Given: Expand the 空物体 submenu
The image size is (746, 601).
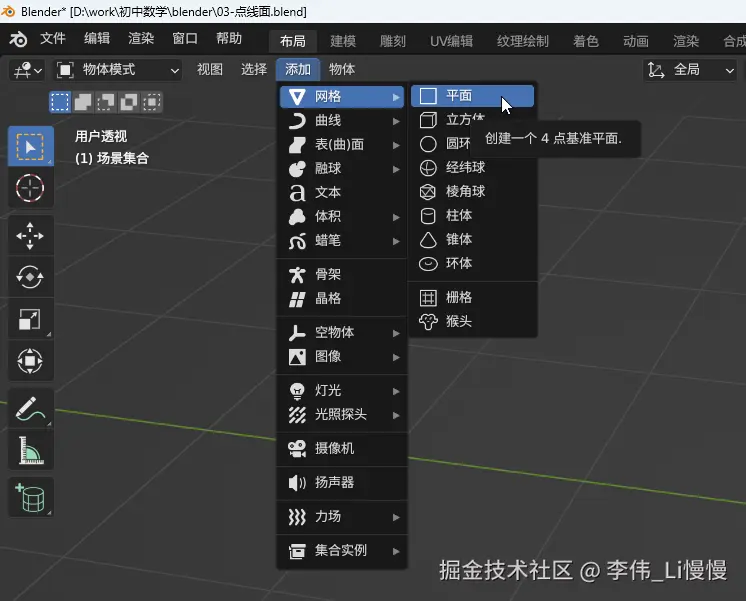Looking at the screenshot, I should (x=342, y=333).
